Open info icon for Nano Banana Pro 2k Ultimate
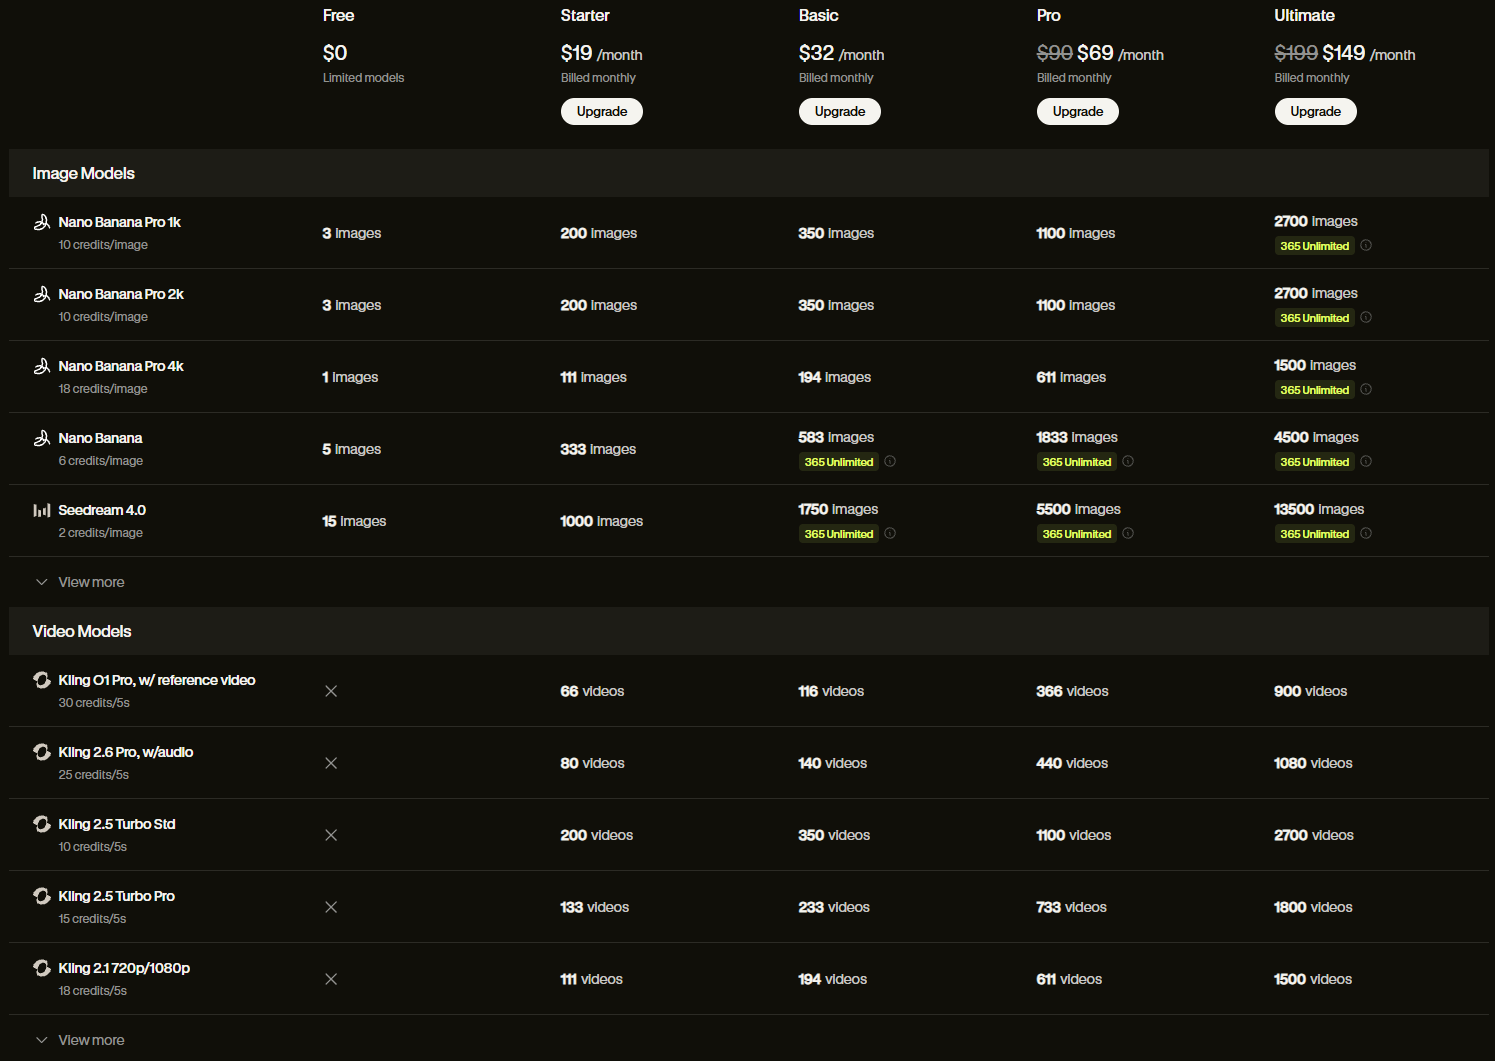 coord(1366,317)
